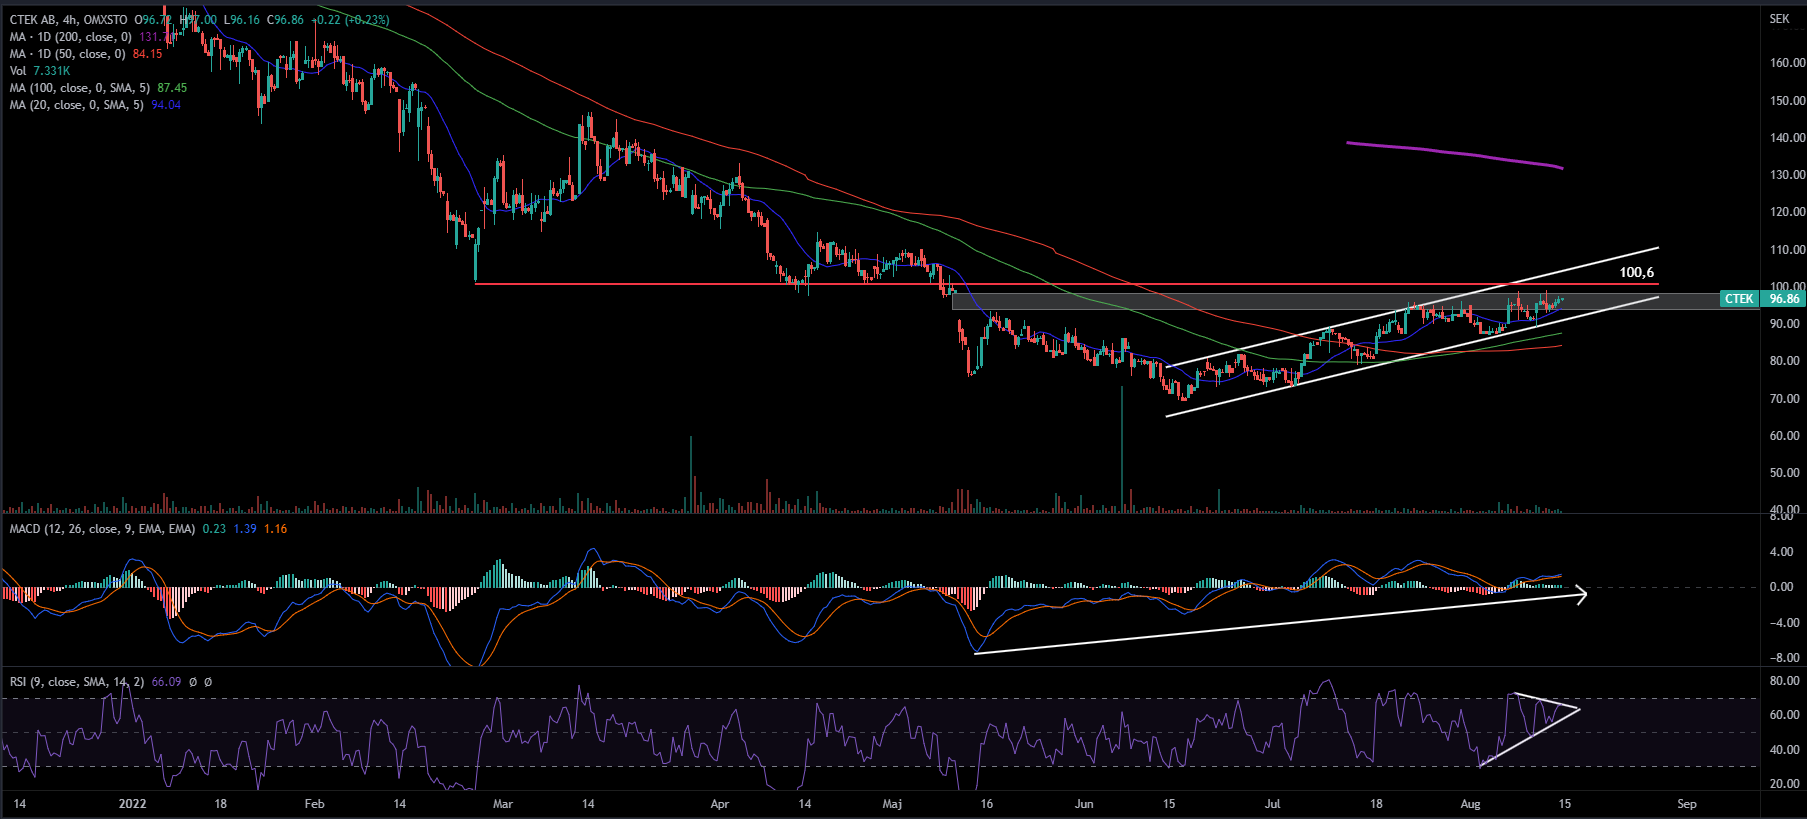Screen dimensions: 1807x819
Task: Click the CTEK 96.86 last price label
Action: tap(1764, 299)
